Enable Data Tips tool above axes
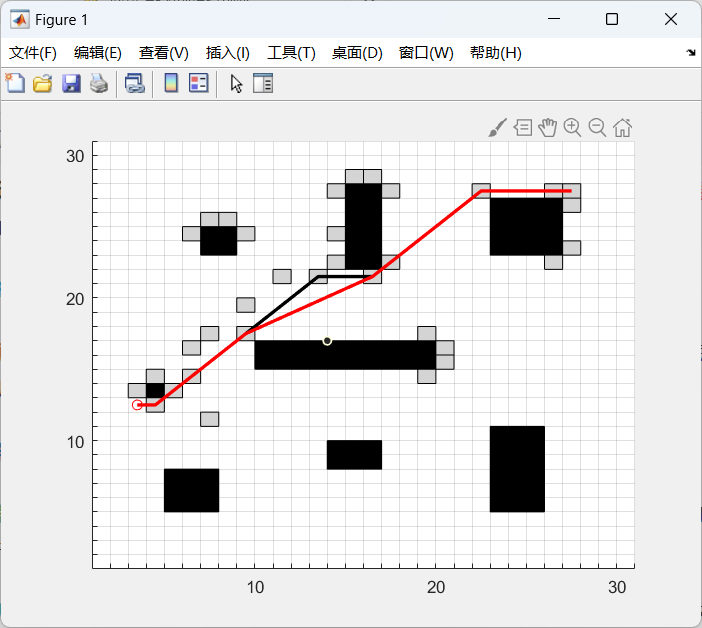Viewport: 702px width, 628px height. point(522,128)
